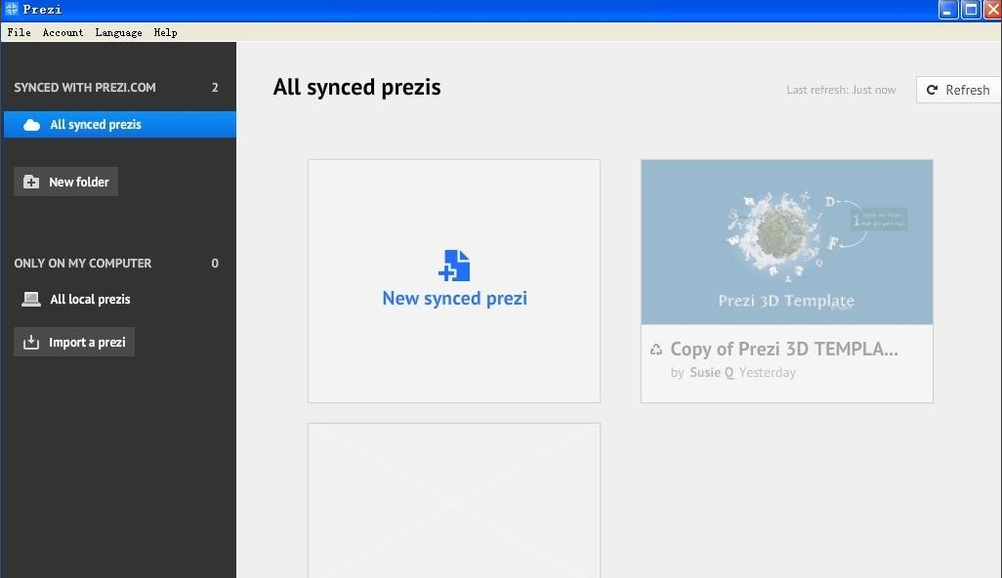
Task: Open the Account menu
Action: point(63,32)
